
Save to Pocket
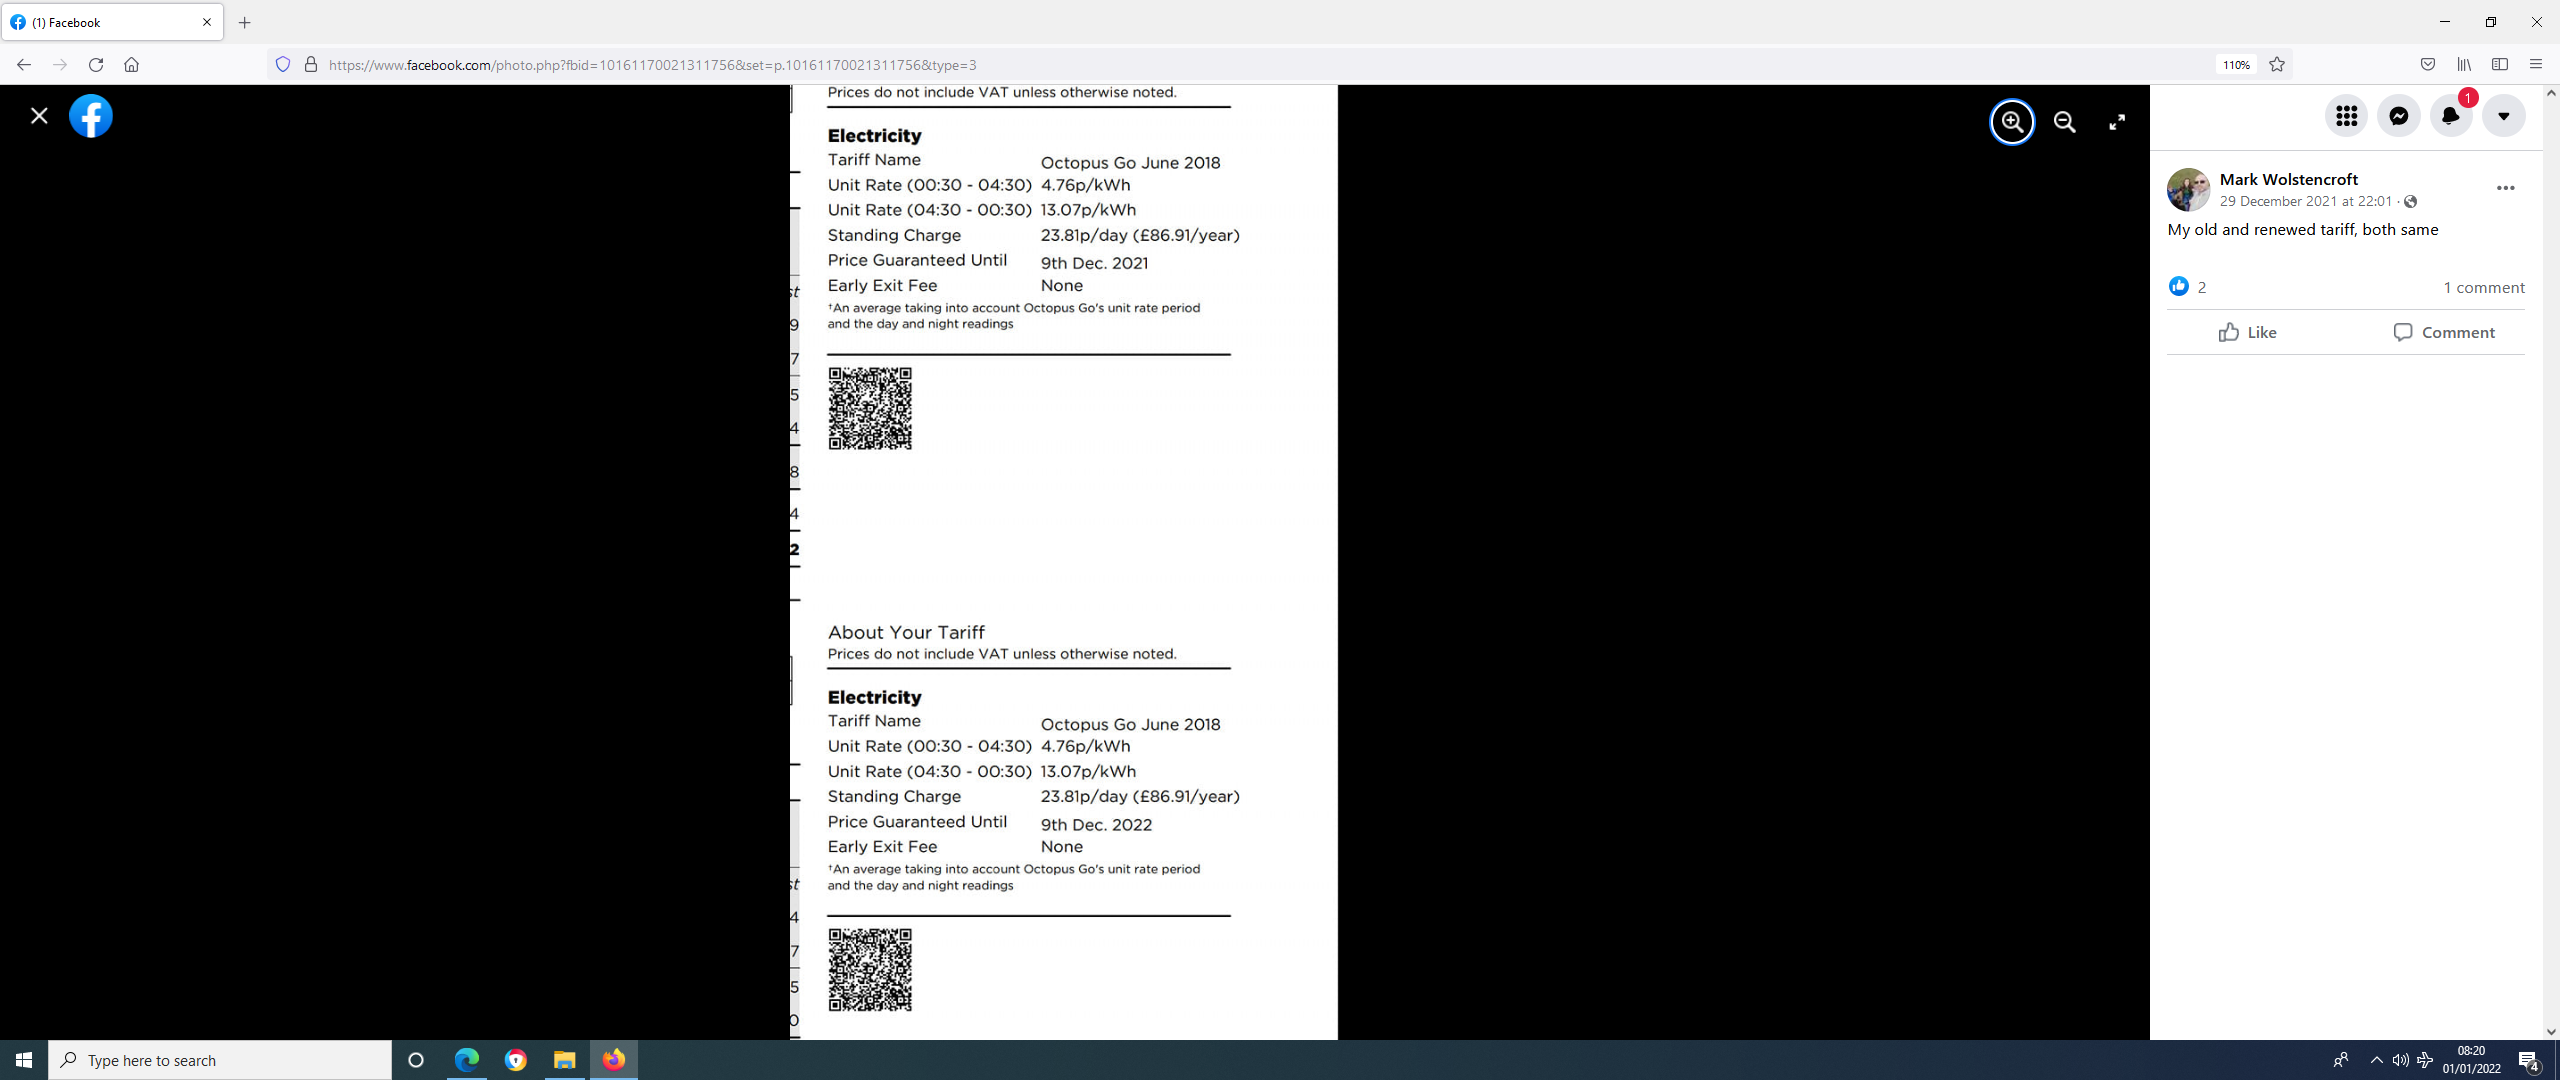(x=2428, y=65)
